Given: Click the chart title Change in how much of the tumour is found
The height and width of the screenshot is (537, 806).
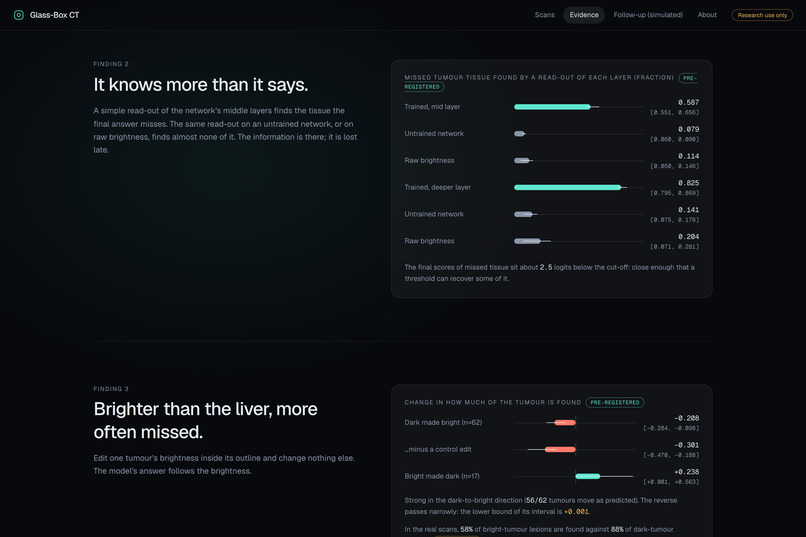Looking at the screenshot, I should point(492,402).
